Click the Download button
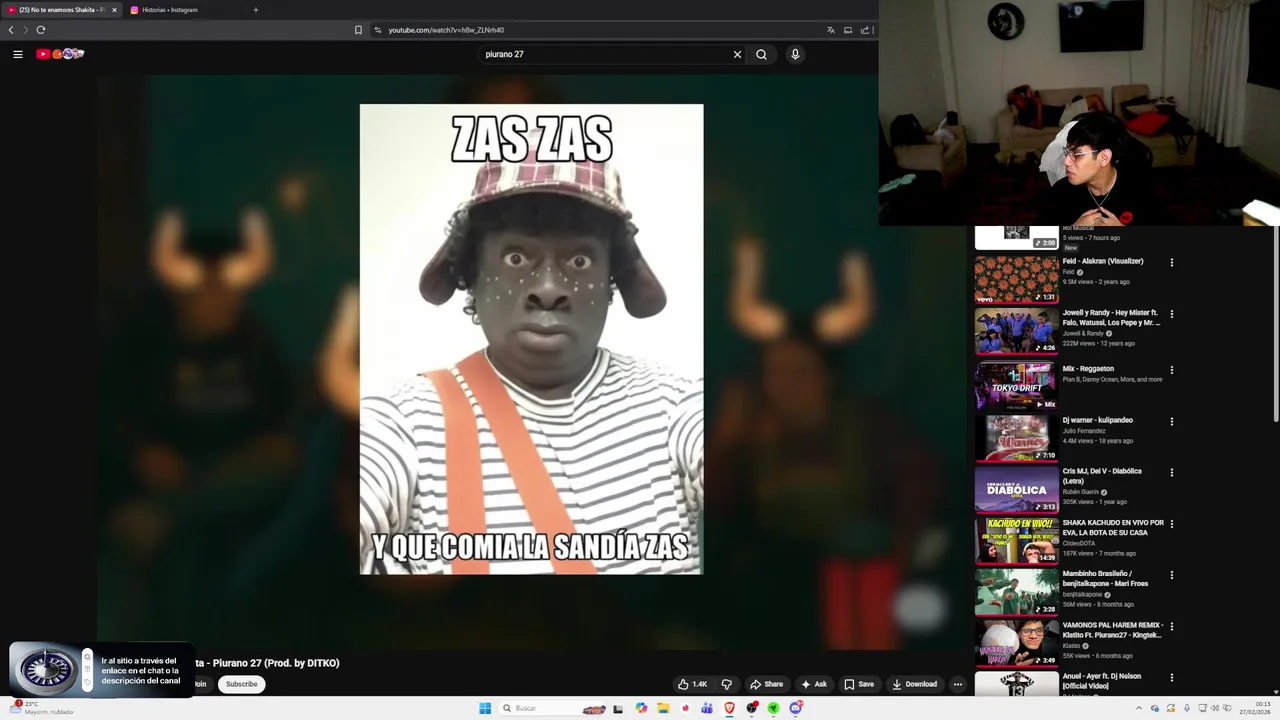This screenshot has height=720, width=1280. [x=914, y=684]
